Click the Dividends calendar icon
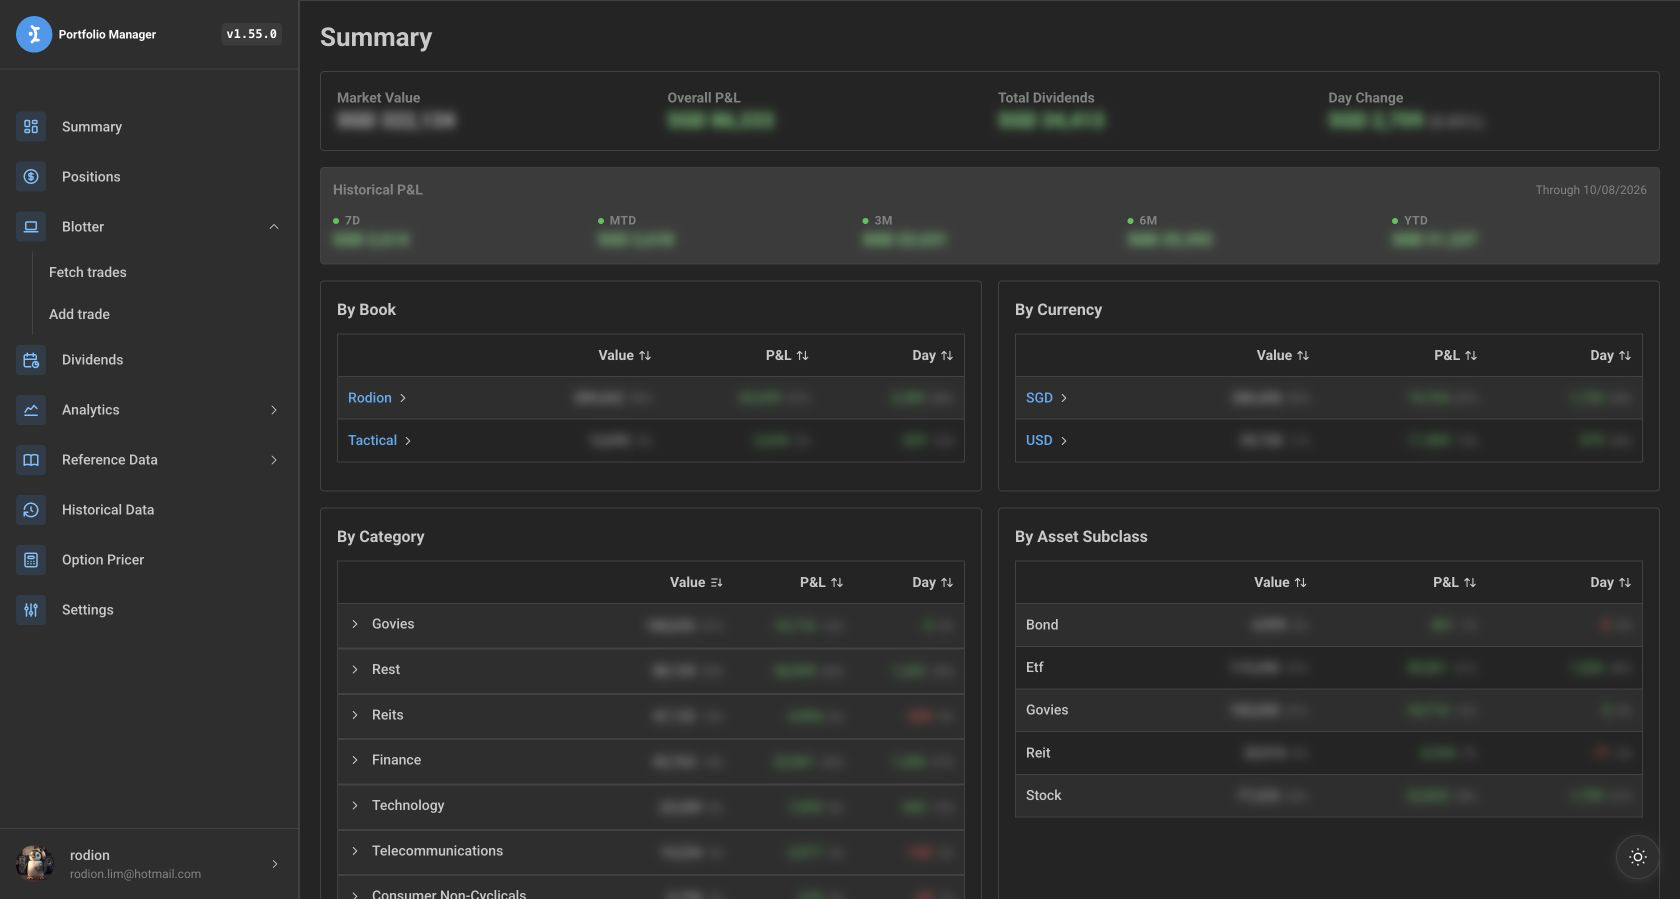This screenshot has height=899, width=1680. pyautogui.click(x=31, y=360)
